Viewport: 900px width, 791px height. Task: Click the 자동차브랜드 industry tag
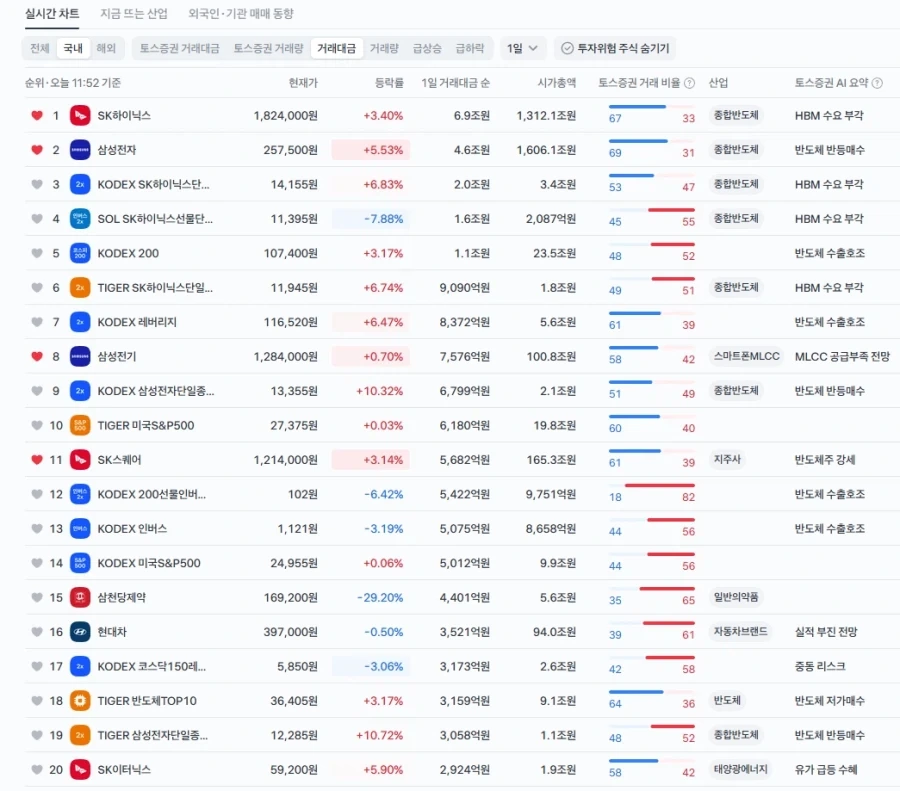coord(740,631)
